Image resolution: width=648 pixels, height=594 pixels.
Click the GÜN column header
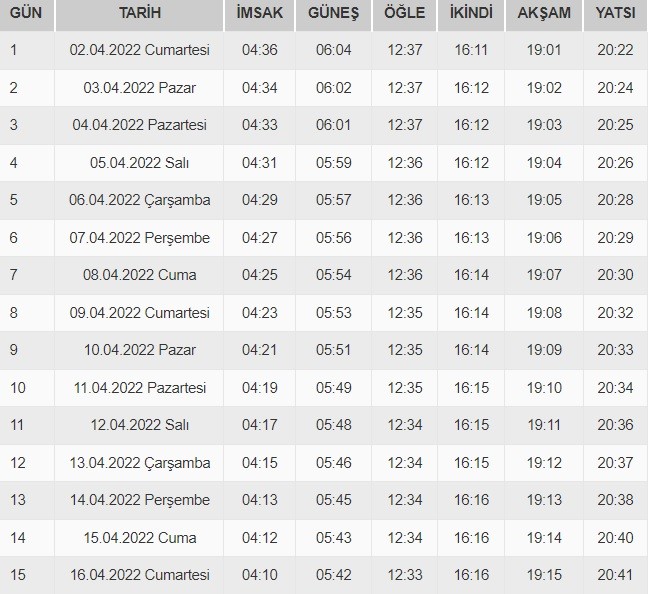point(26,14)
